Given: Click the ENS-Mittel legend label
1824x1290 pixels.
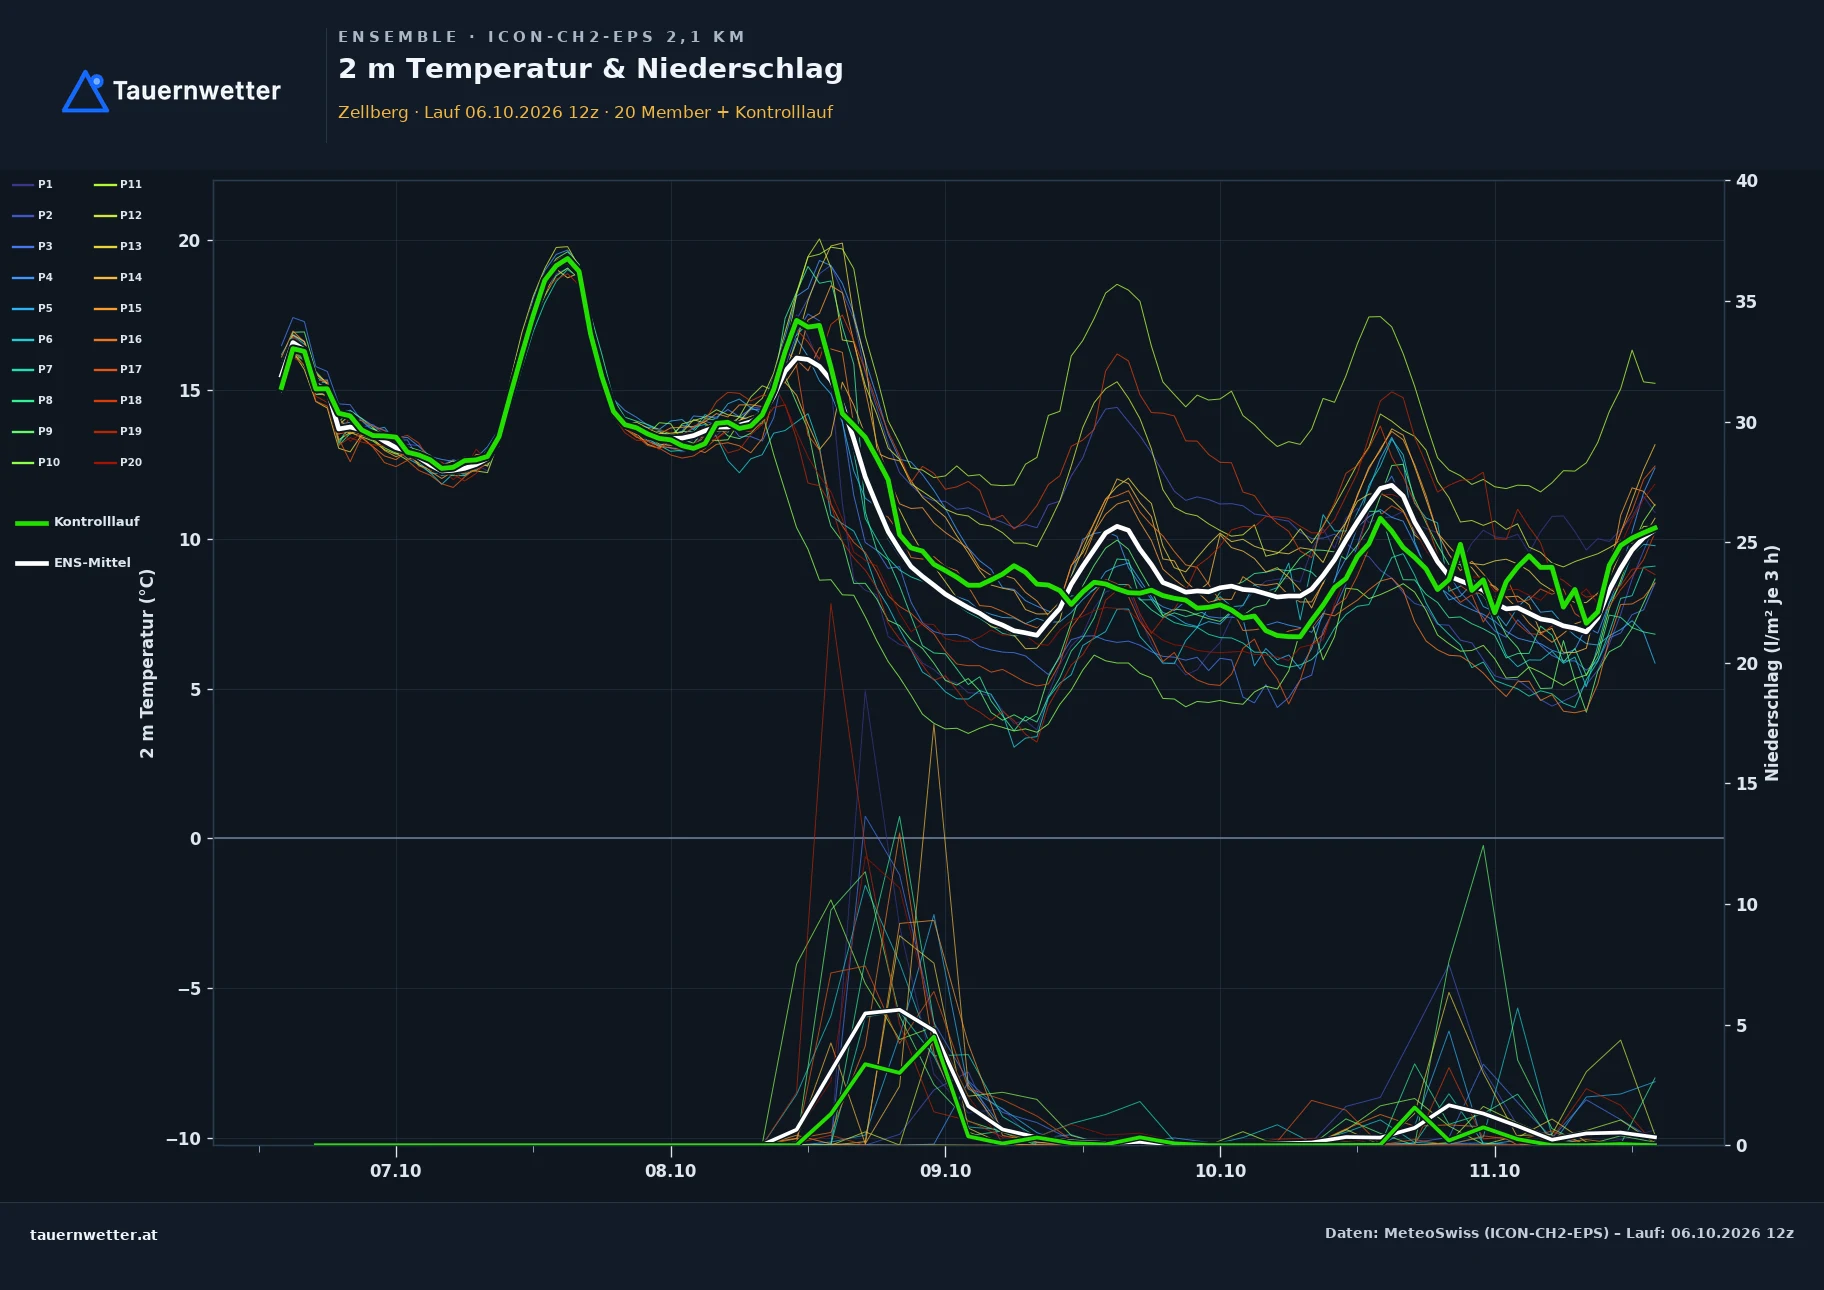Looking at the screenshot, I should coord(92,563).
